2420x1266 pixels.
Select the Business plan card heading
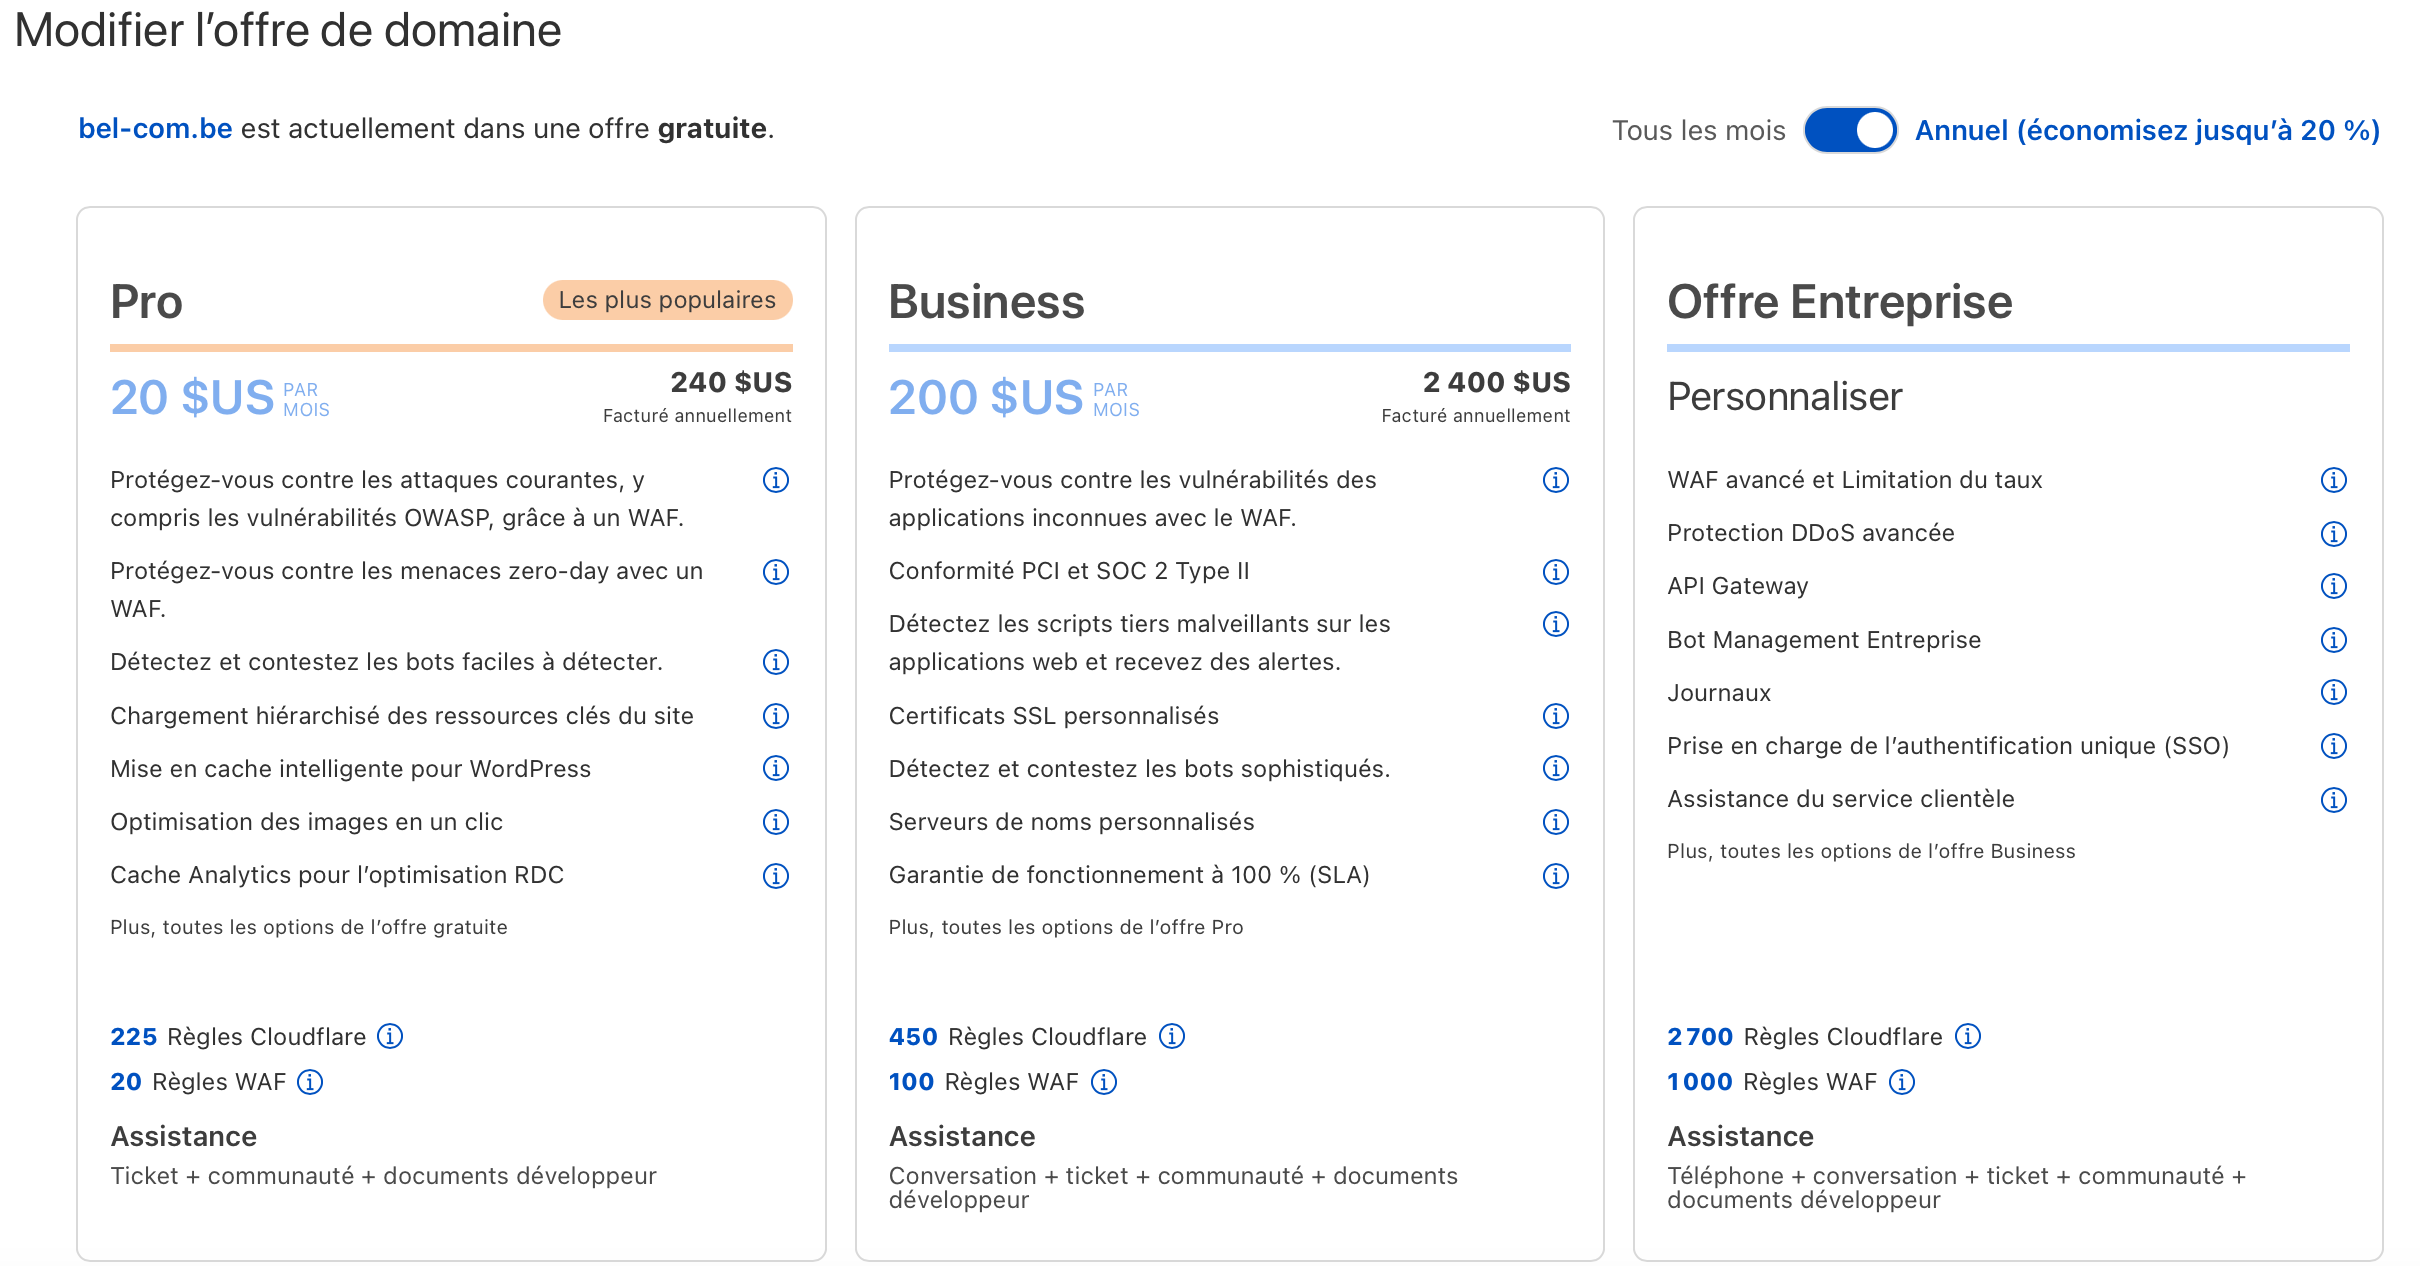coord(986,302)
